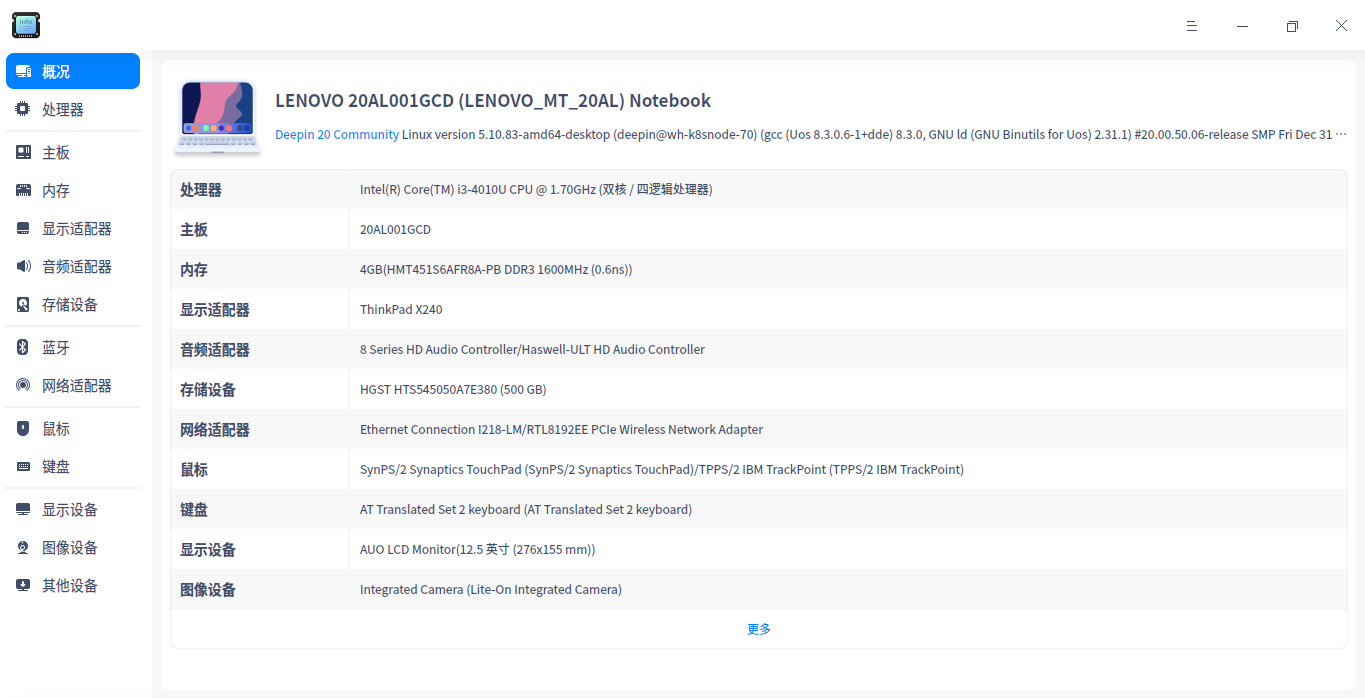1365x698 pixels.
Task: Click the 处理器 chip icon in sidebar
Action: coord(23,109)
